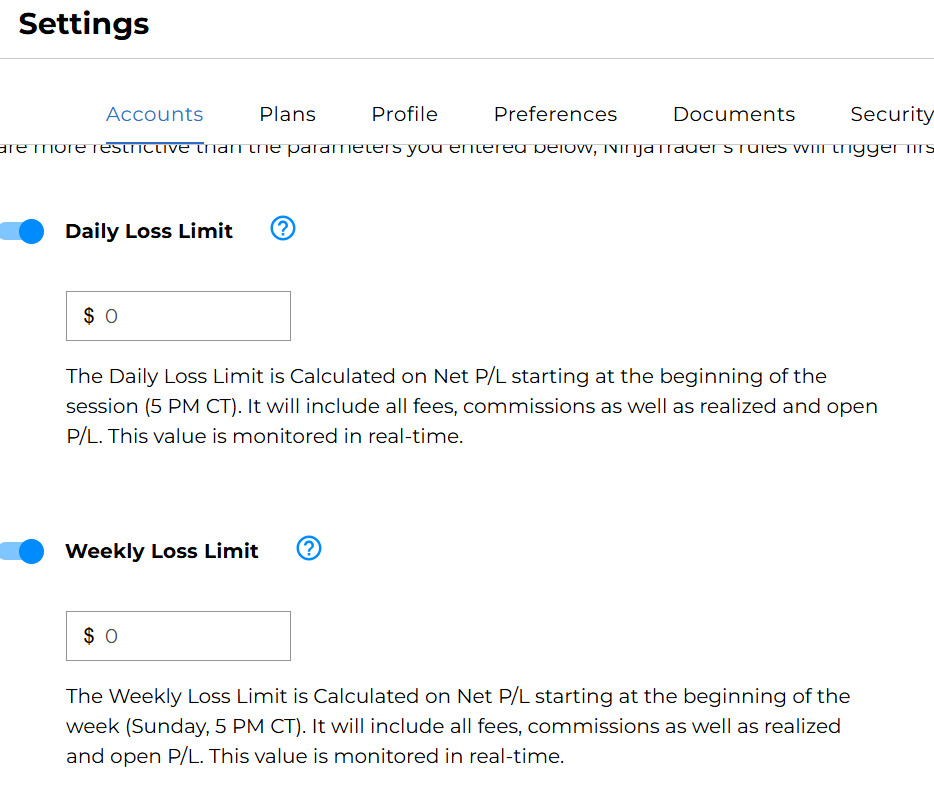
Task: Switch to the Accounts tab
Action: [154, 114]
